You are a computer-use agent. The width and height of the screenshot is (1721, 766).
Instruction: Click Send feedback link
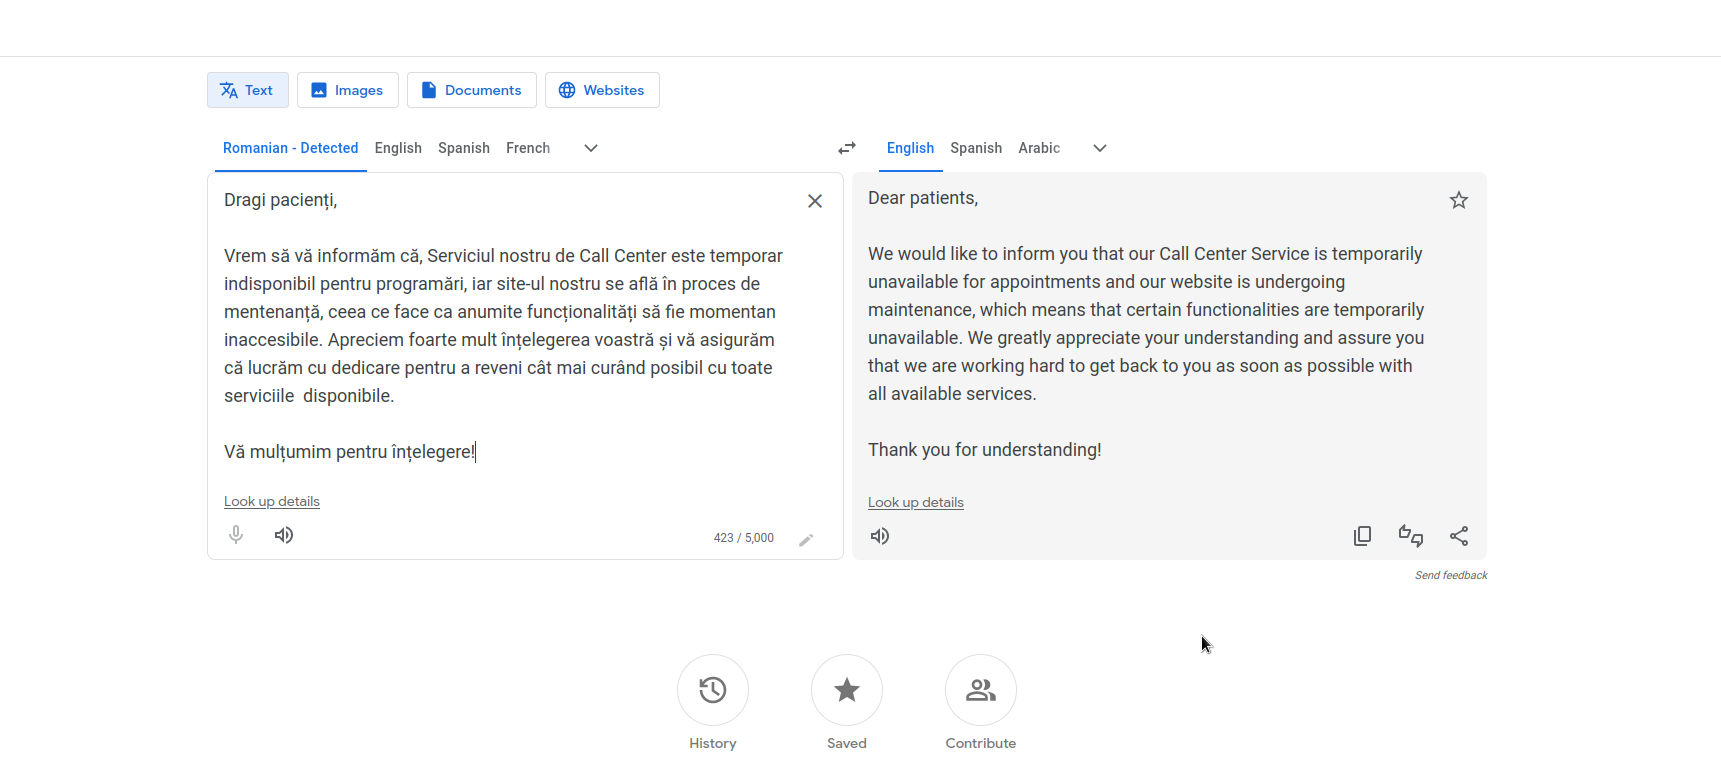1451,575
